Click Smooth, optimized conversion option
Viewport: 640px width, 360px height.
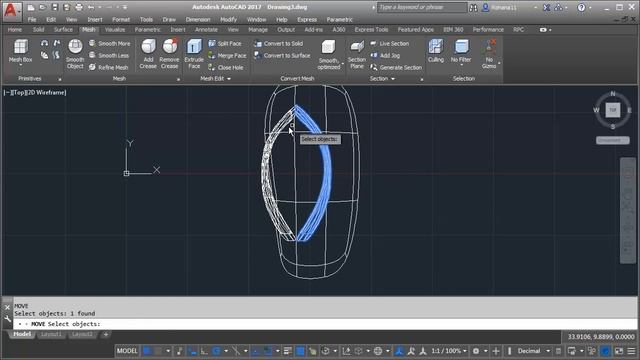[329, 54]
